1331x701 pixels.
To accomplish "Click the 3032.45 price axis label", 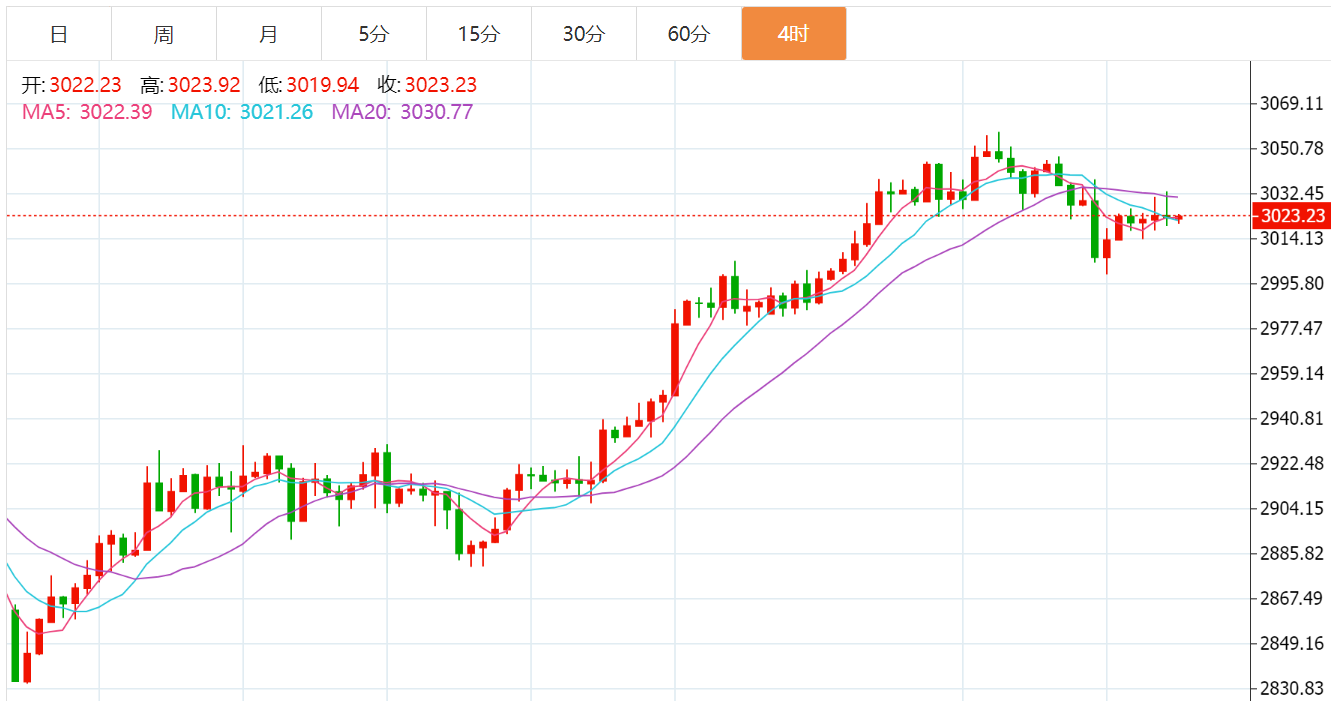I will tap(1292, 193).
